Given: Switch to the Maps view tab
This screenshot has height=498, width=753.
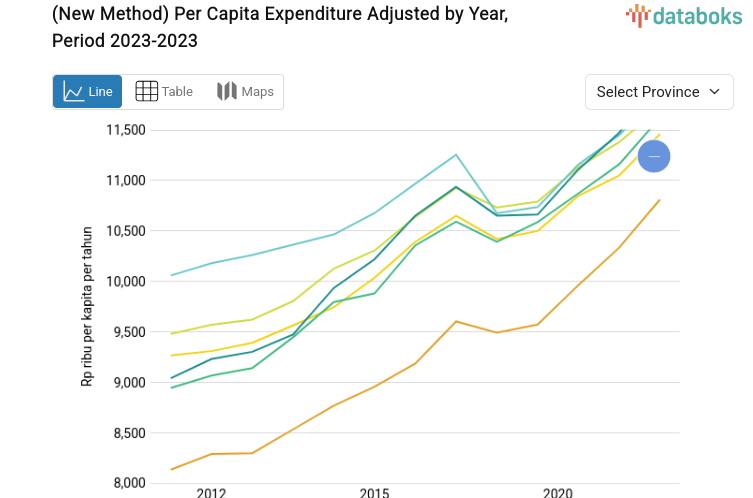Looking at the screenshot, I should click(245, 92).
